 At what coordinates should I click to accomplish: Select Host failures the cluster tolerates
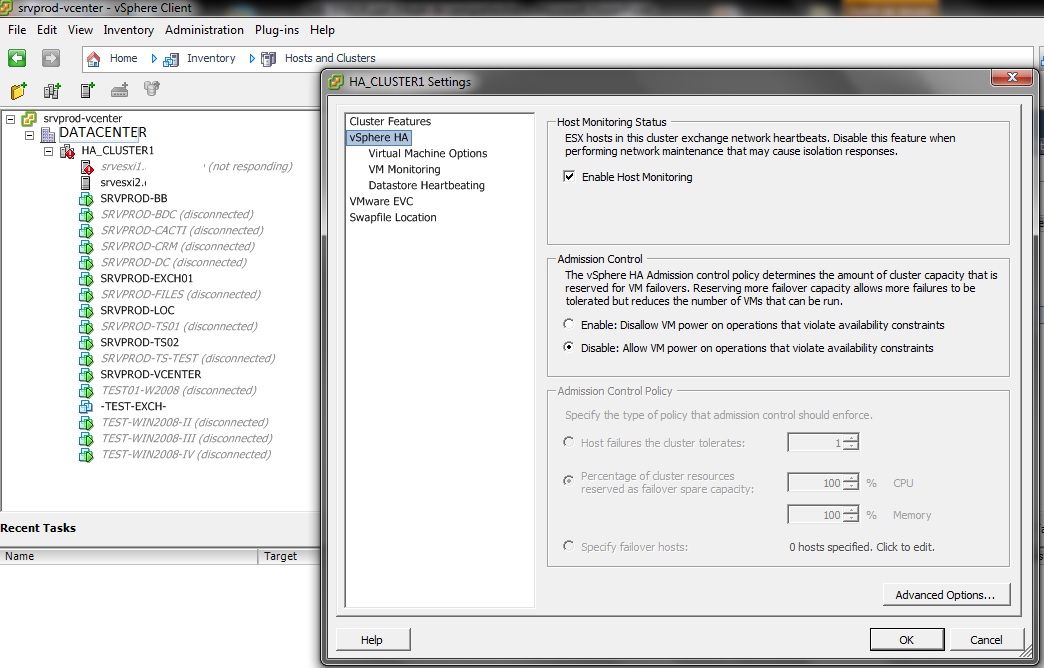[569, 442]
